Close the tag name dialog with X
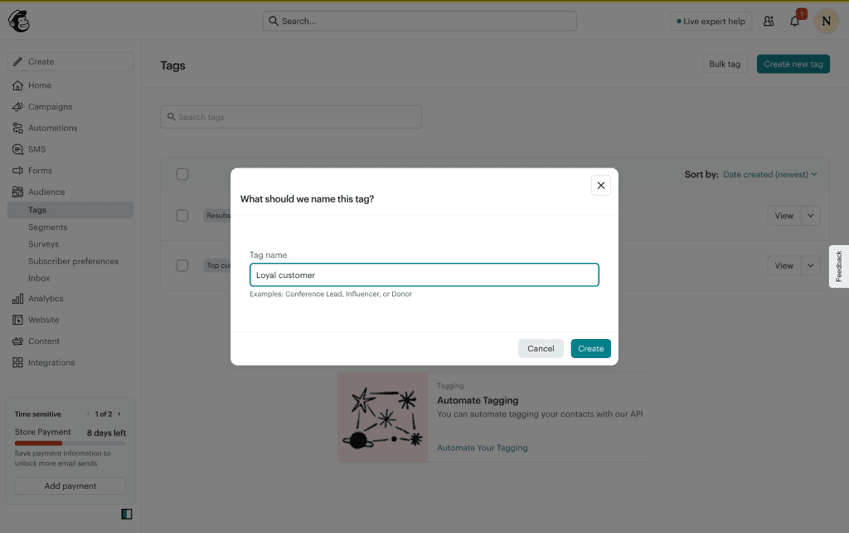The height and width of the screenshot is (533, 849). [x=601, y=185]
